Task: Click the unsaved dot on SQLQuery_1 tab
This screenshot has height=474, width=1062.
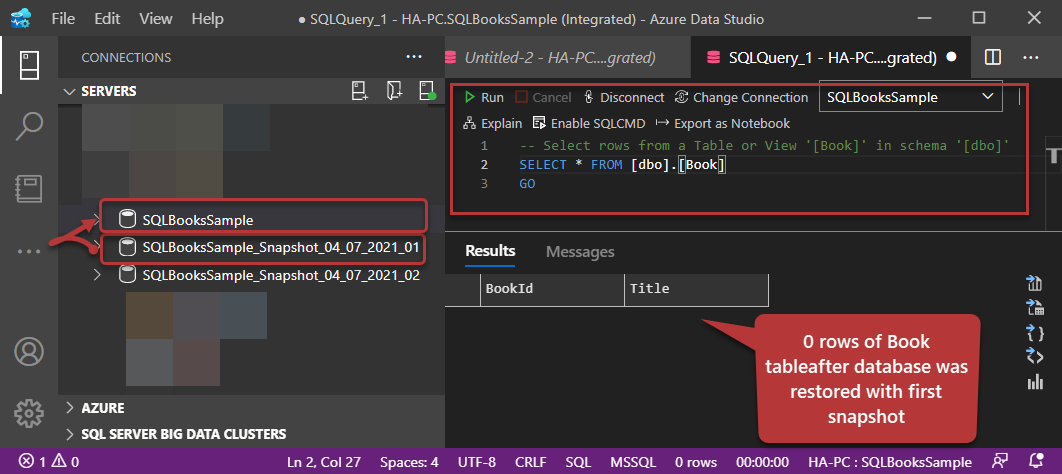Action: coord(951,58)
